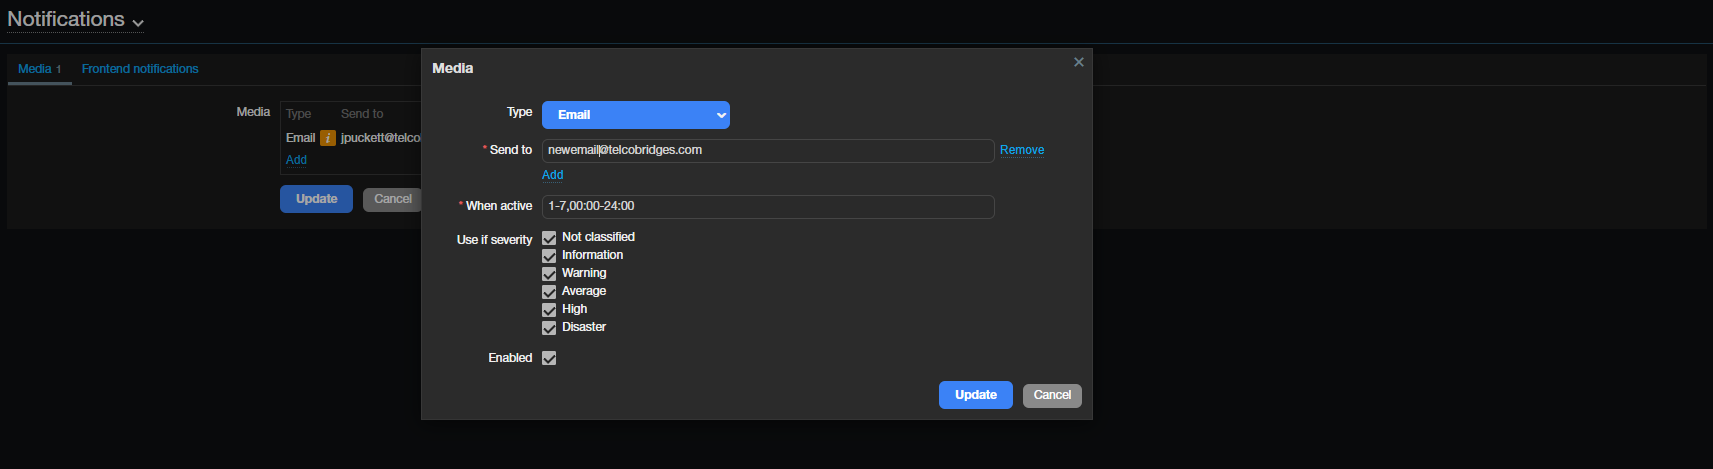Click the When active period field

pos(768,206)
